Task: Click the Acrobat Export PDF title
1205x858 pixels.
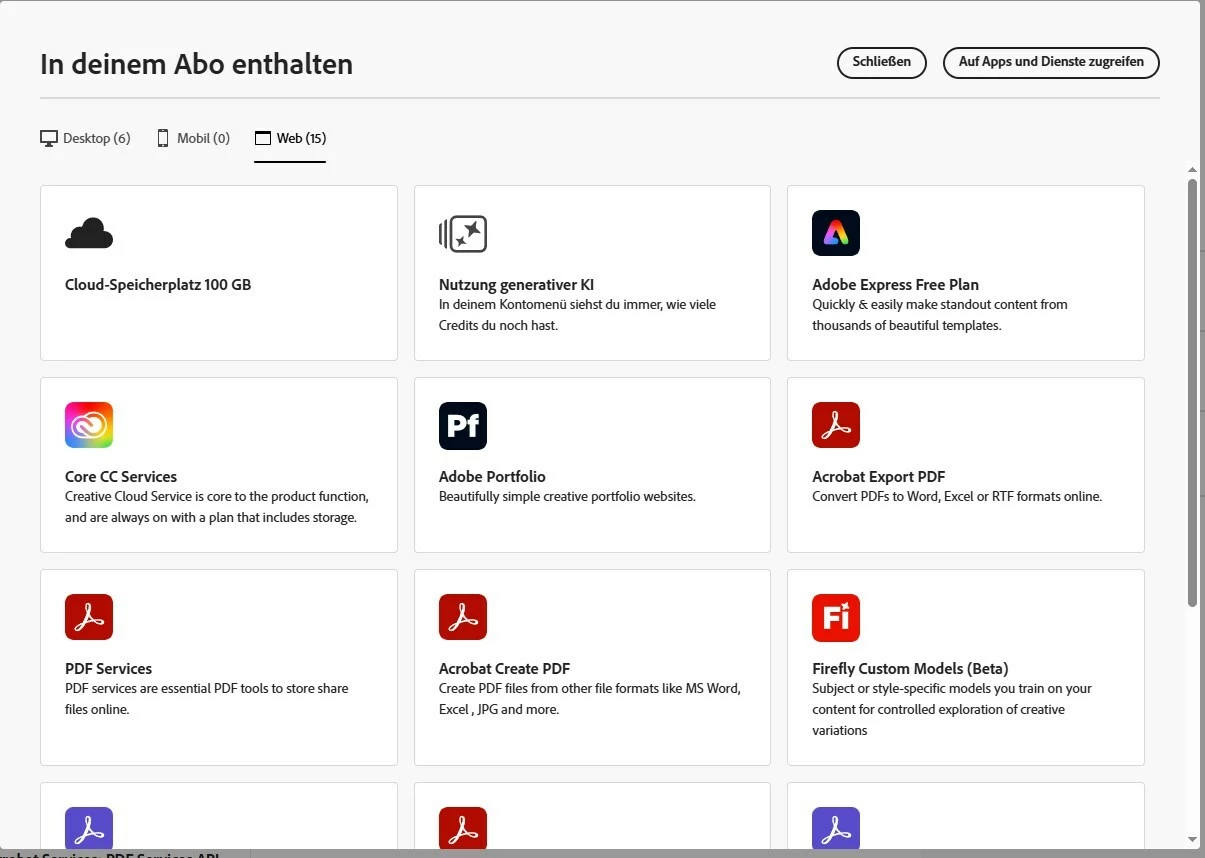Action: 878,477
